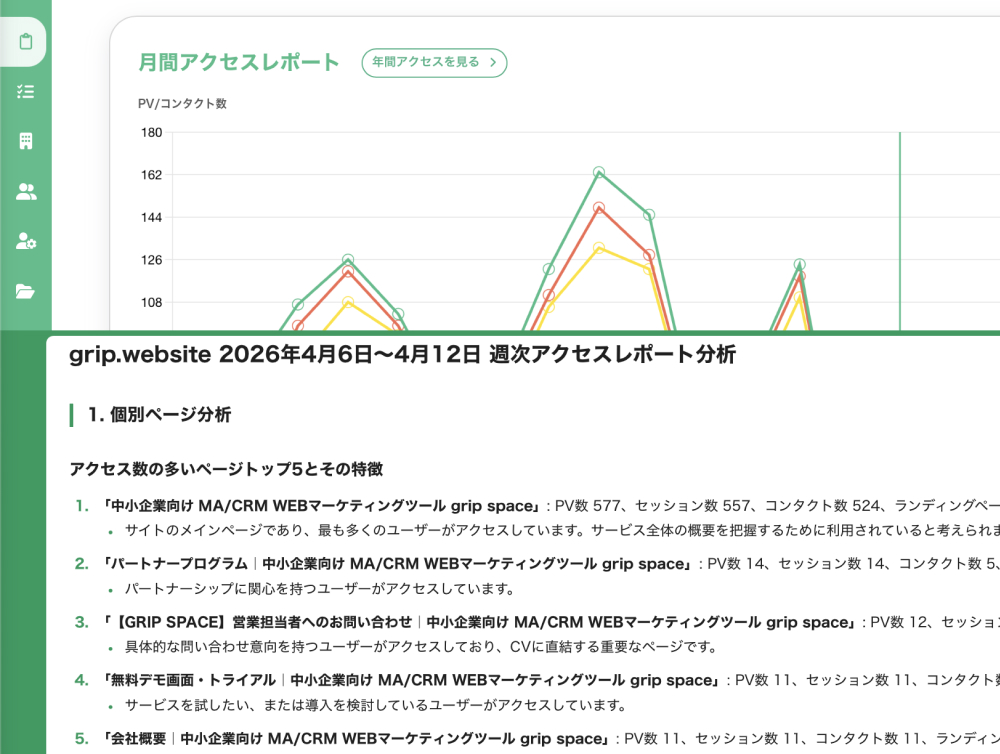
Task: Click a yellow line data point on the chart
Action: coord(600,246)
